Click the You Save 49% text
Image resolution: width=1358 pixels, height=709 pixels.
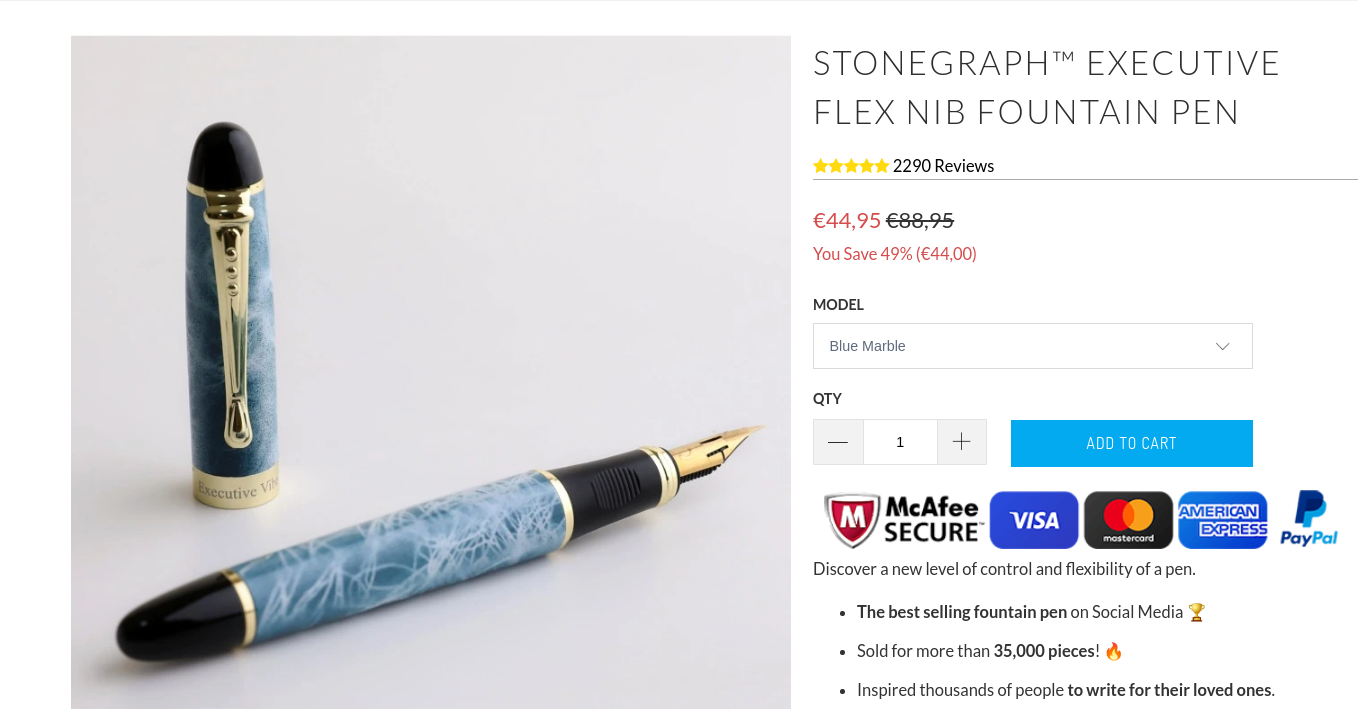coord(895,254)
